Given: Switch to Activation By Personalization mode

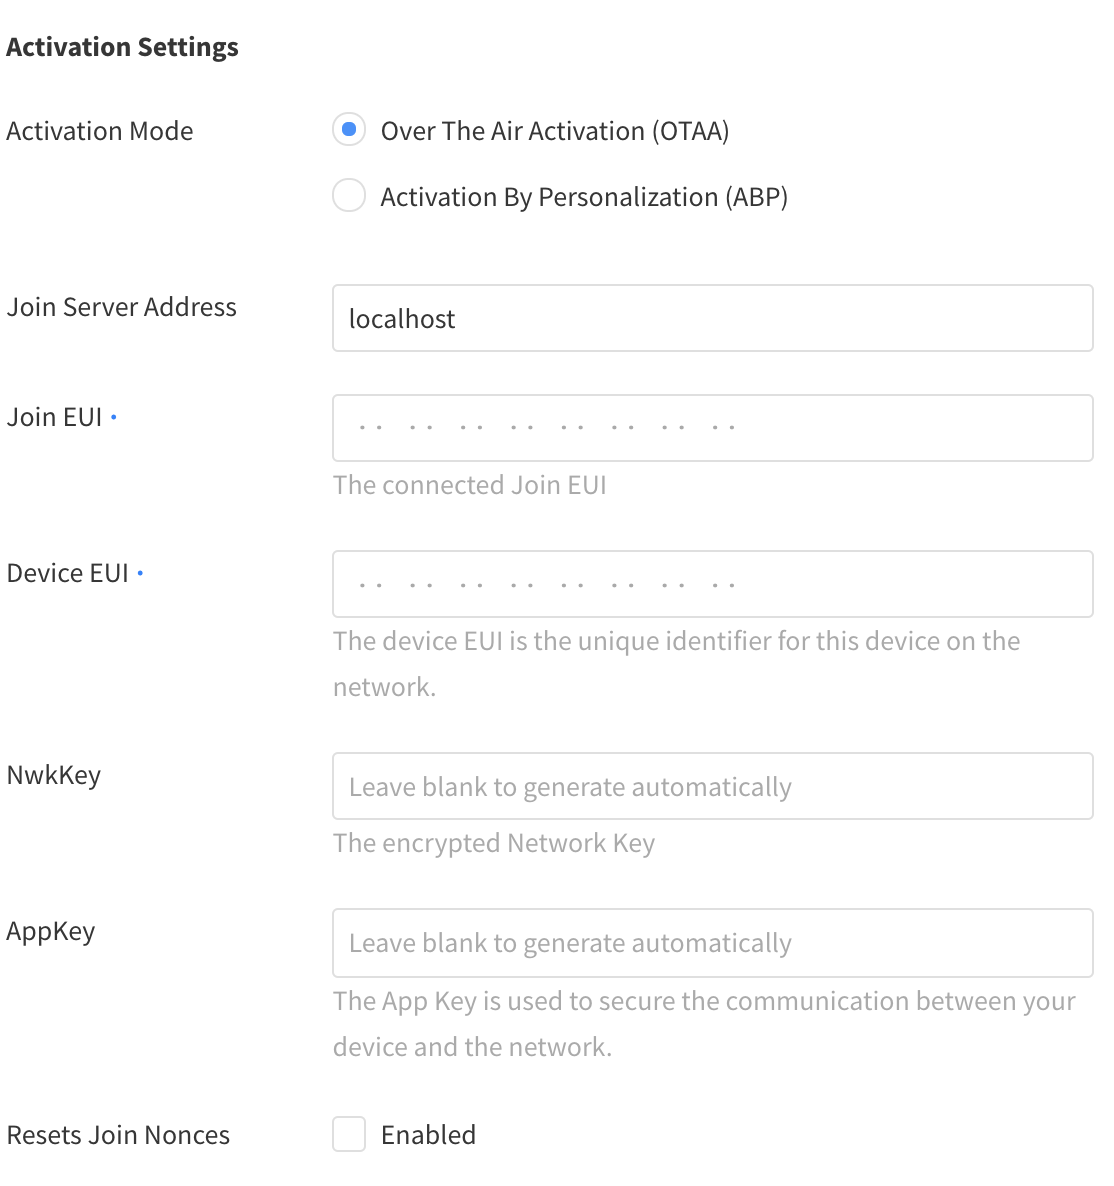Looking at the screenshot, I should [x=348, y=196].
